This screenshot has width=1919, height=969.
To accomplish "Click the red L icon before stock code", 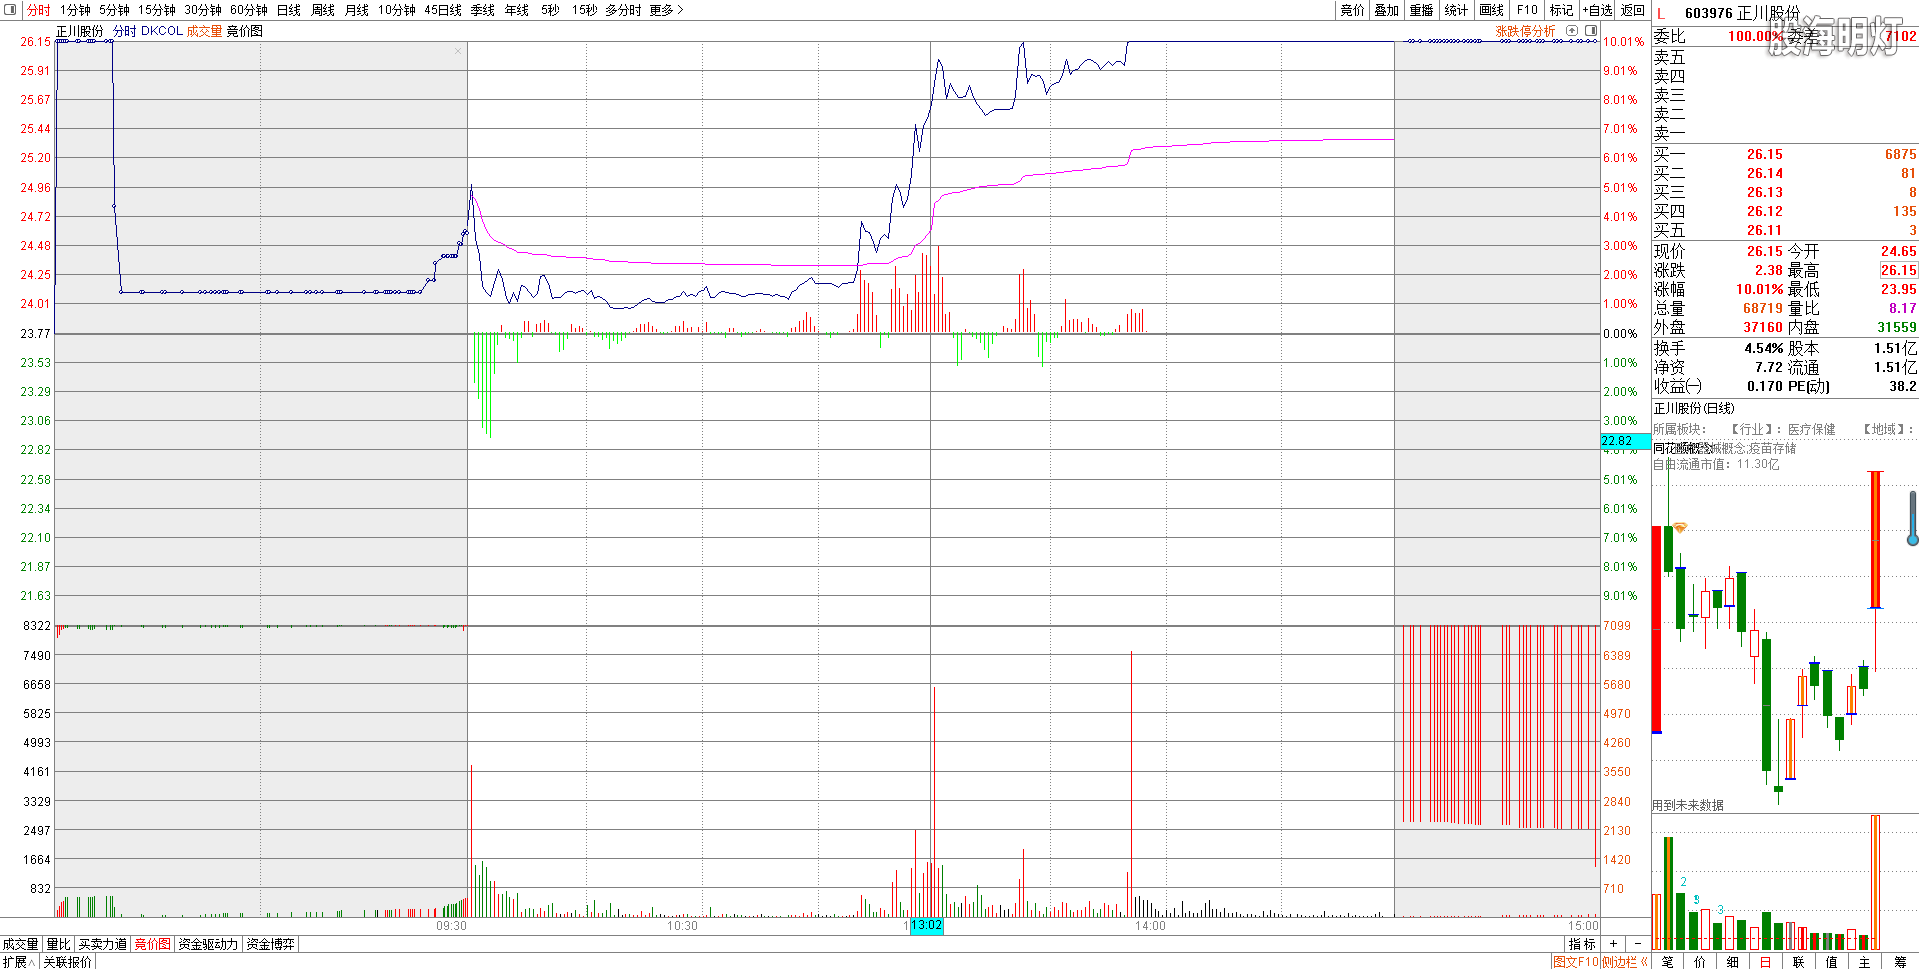I will tap(1661, 13).
